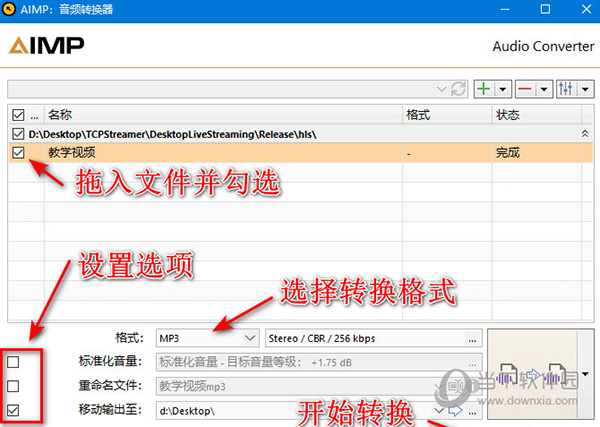The image size is (600, 427).
Task: Enable the 标准化音量 checkbox
Action: point(13,362)
